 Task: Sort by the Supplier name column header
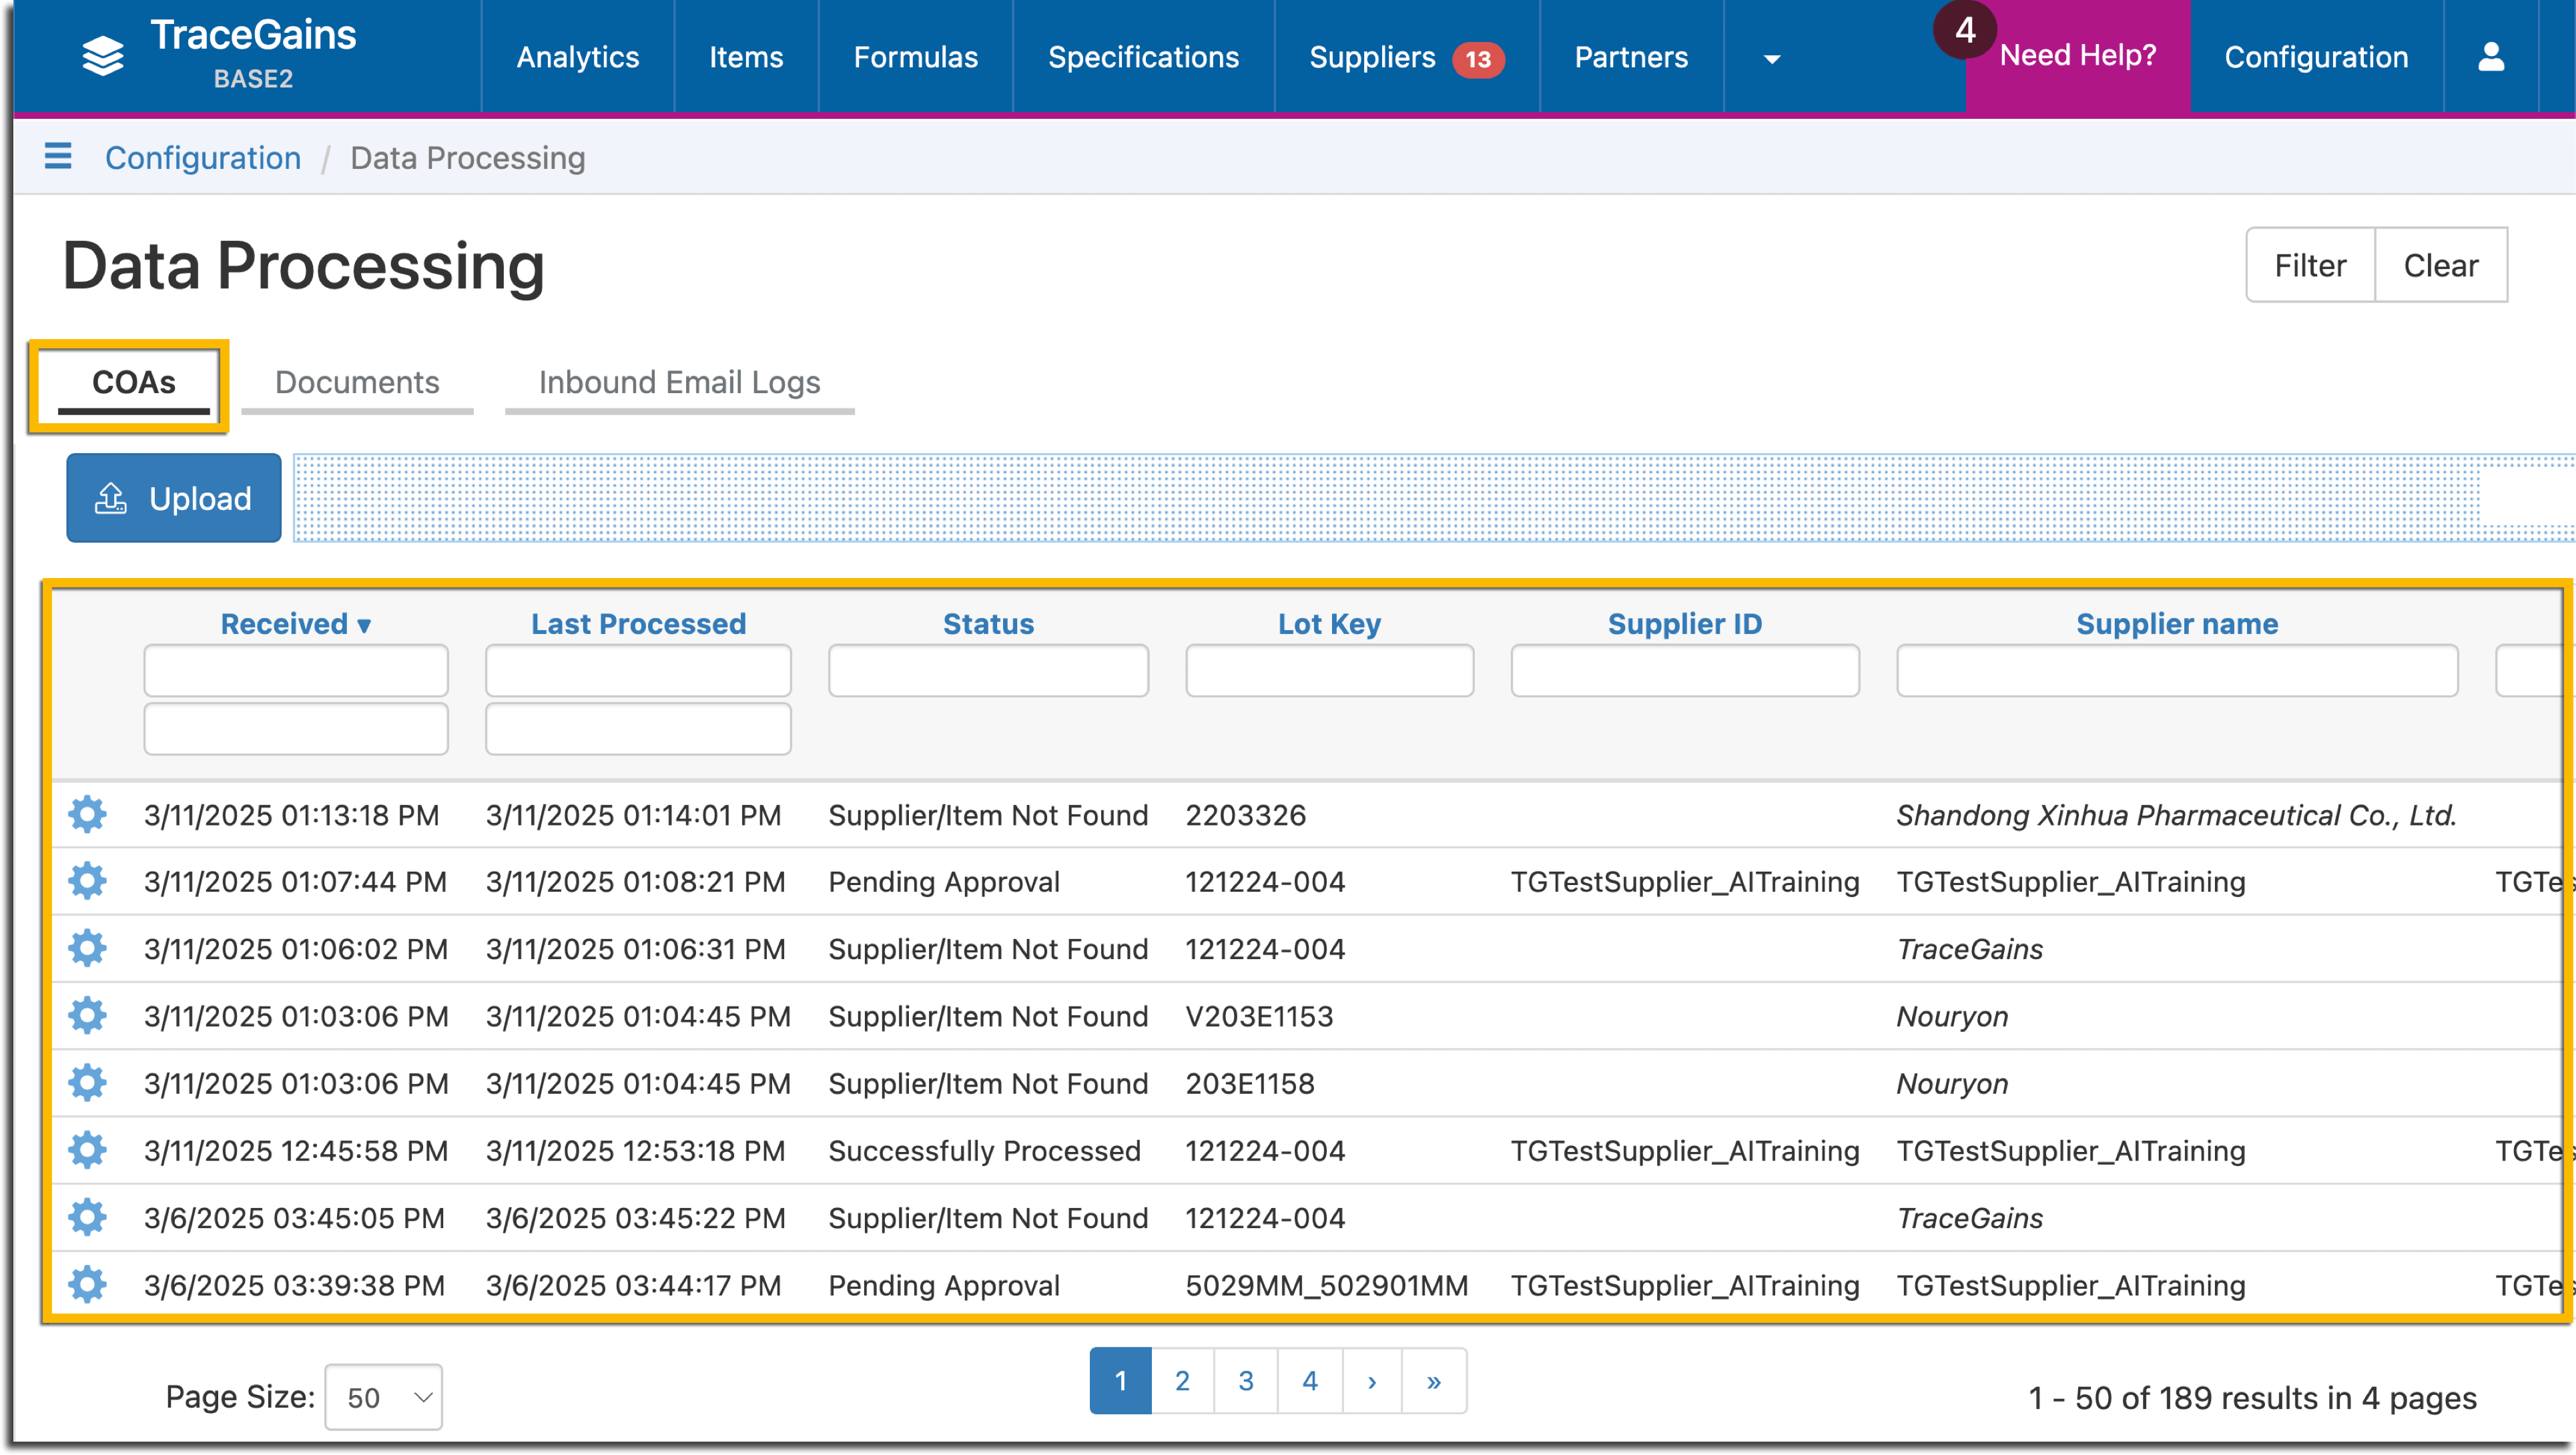(x=2177, y=623)
